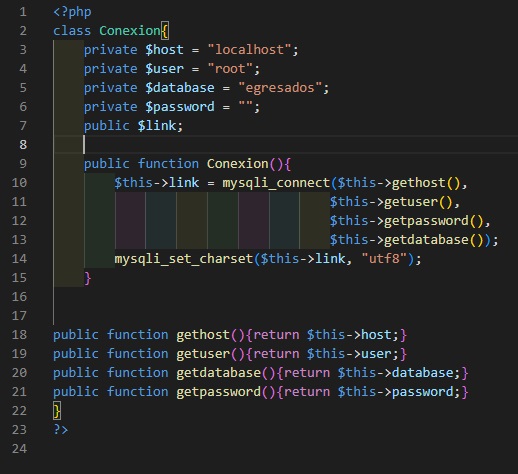Image resolution: width=518 pixels, height=474 pixels.
Task: Click "getdatabase()" call on line 13
Action: point(434,240)
